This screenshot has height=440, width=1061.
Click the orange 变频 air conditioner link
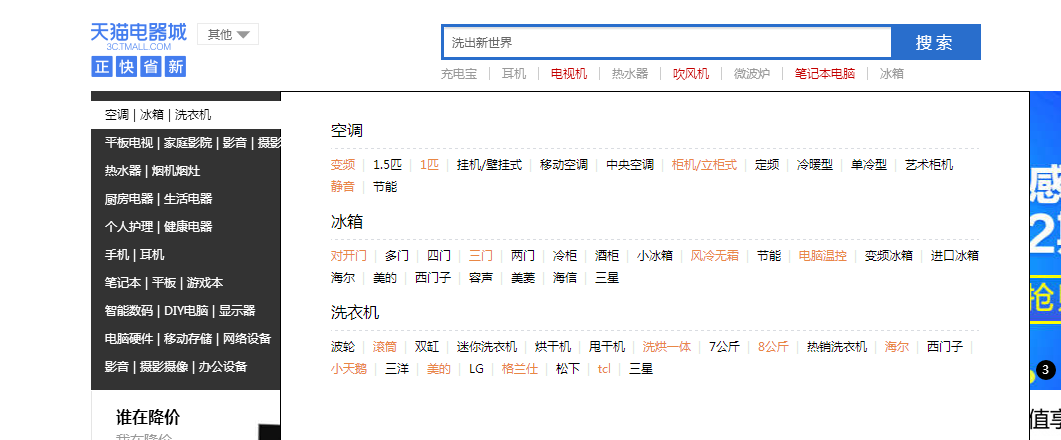(x=343, y=164)
